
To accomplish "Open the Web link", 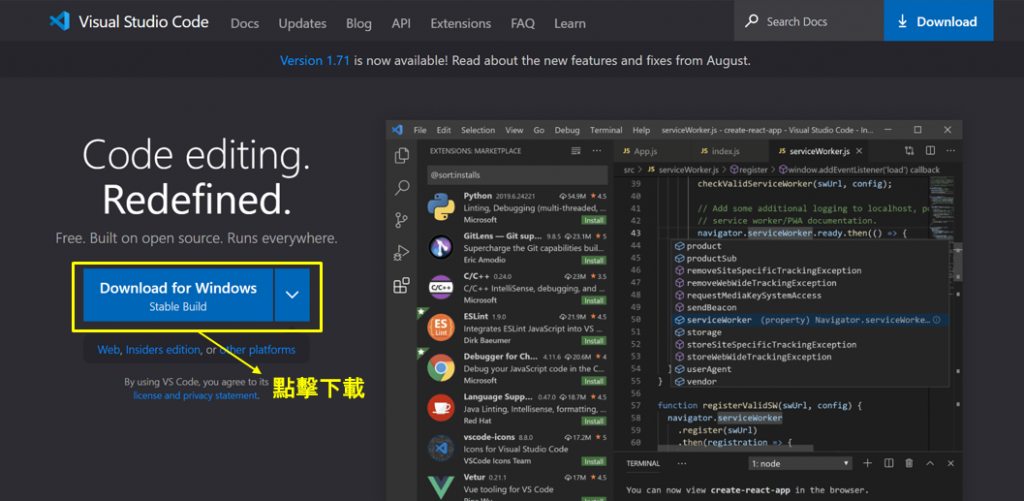I will pos(108,350).
